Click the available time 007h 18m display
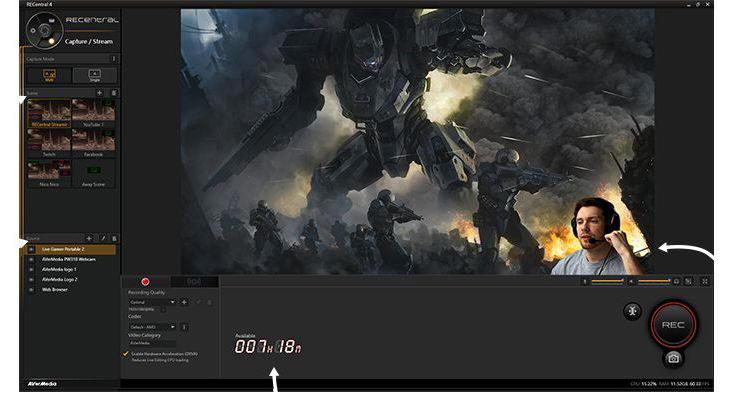The height and width of the screenshot is (409, 738). tap(268, 347)
